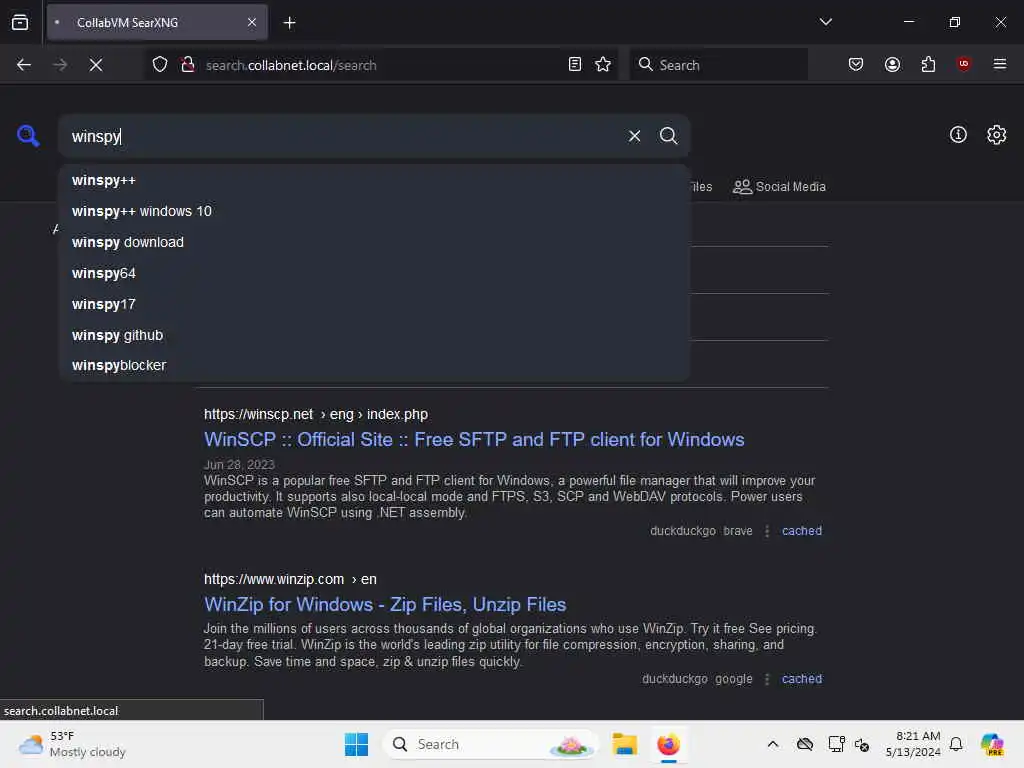The width and height of the screenshot is (1024, 768).
Task: Open File Explorer from taskbar
Action: pos(624,744)
